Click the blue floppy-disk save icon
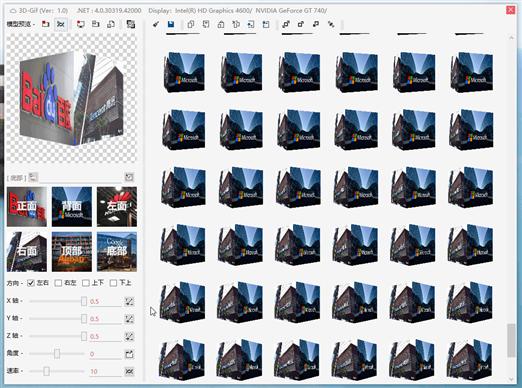This screenshot has height=388, width=522. 171,24
